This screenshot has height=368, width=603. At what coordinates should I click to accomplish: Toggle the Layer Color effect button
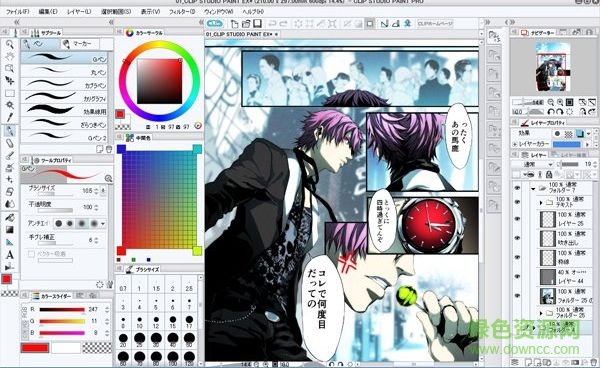[x=580, y=134]
